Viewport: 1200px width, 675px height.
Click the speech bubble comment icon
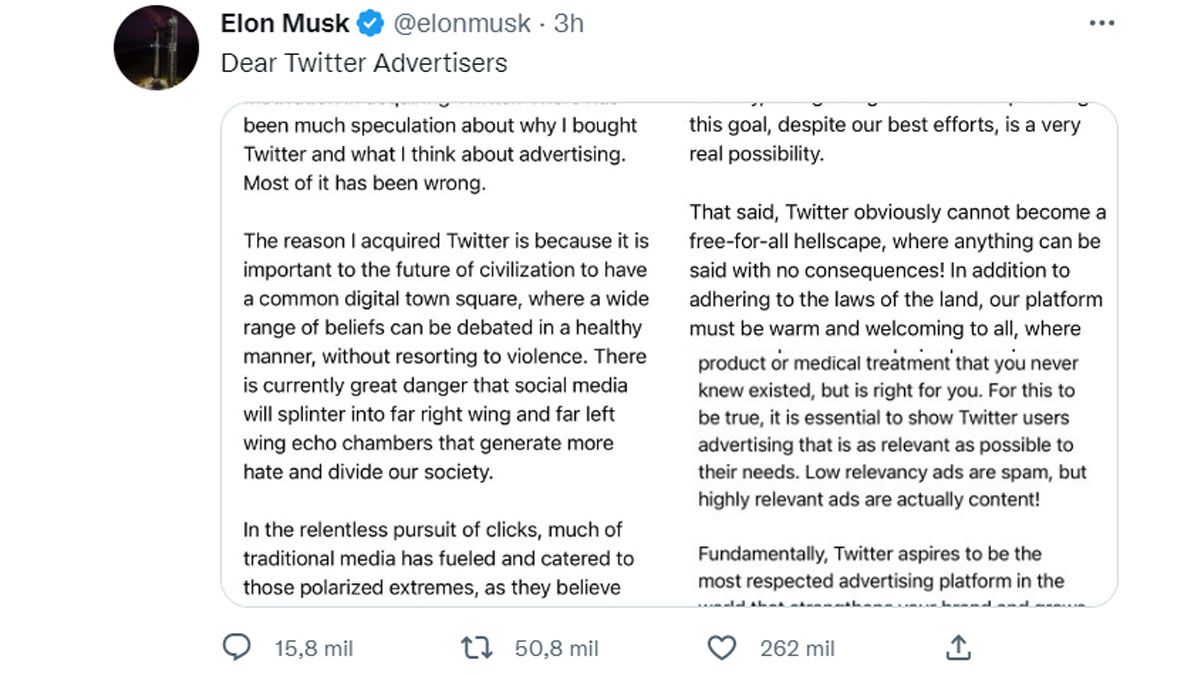point(236,648)
